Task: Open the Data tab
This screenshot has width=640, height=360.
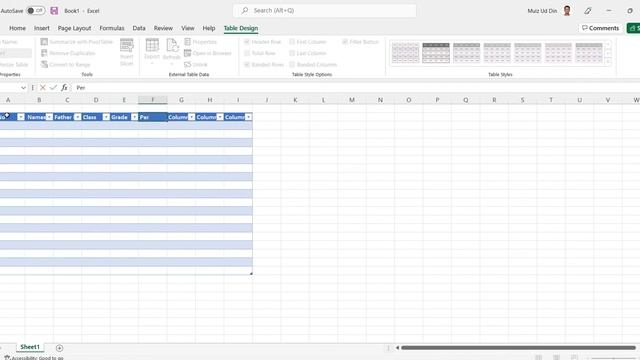Action: [x=139, y=28]
